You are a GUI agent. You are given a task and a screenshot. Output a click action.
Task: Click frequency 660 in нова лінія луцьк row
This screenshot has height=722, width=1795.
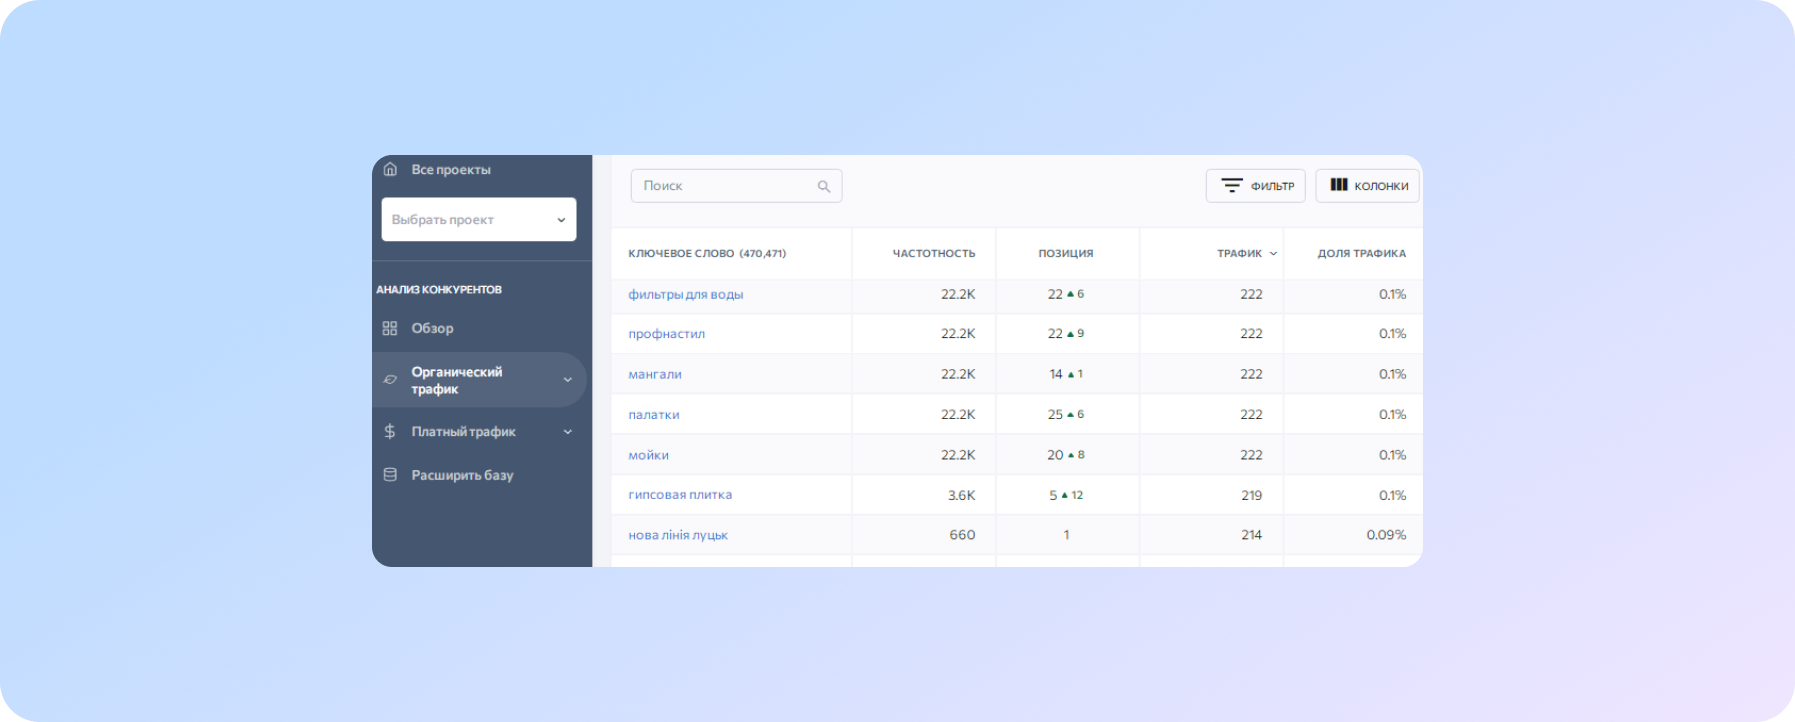pyautogui.click(x=962, y=535)
